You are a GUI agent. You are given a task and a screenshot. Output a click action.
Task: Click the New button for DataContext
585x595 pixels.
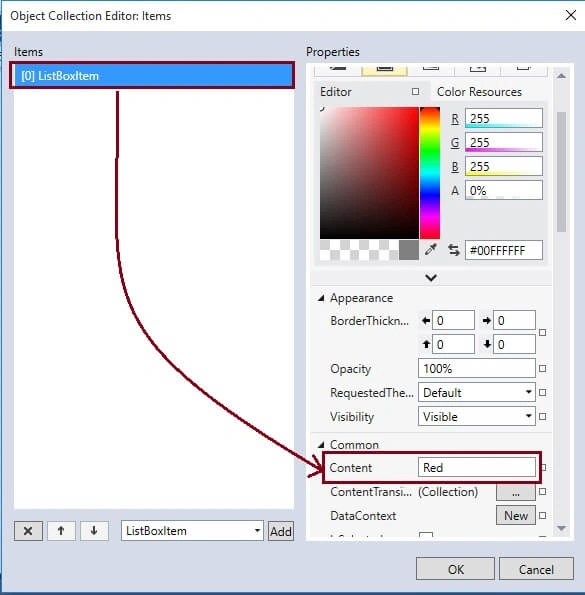(516, 515)
